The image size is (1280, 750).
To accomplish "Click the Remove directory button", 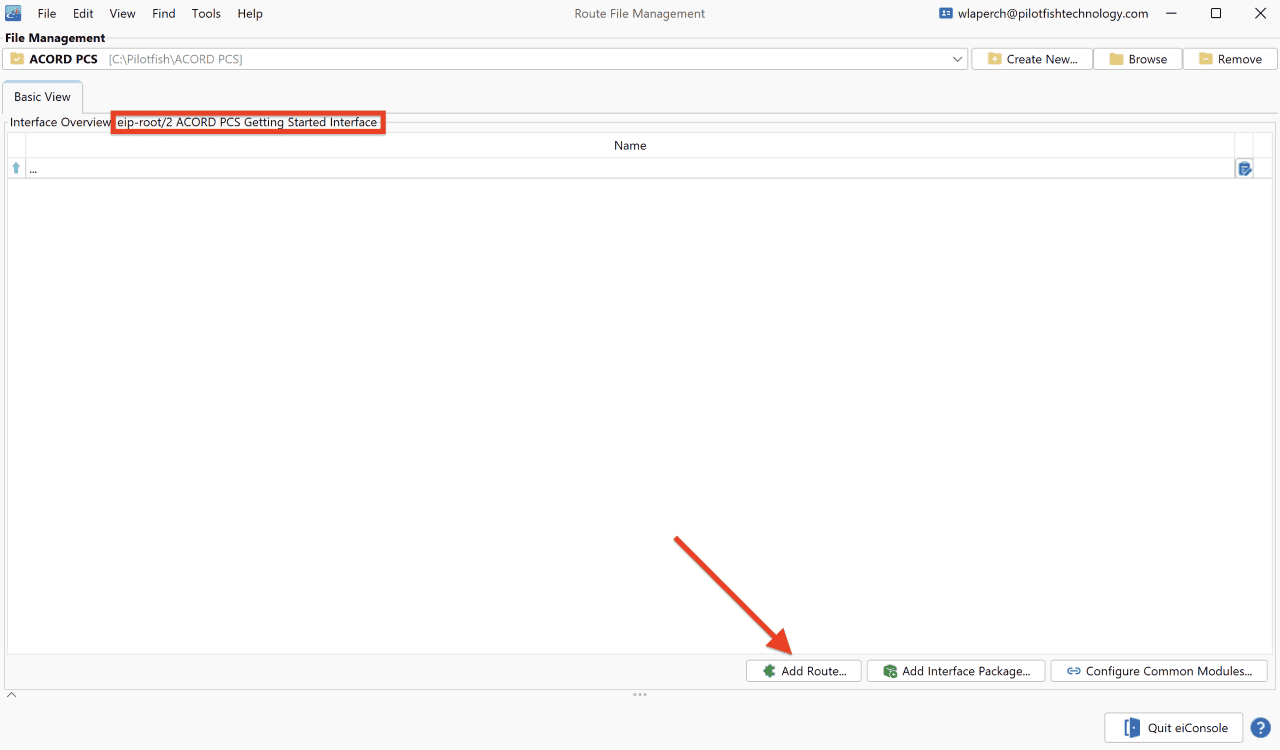I will pos(1229,59).
